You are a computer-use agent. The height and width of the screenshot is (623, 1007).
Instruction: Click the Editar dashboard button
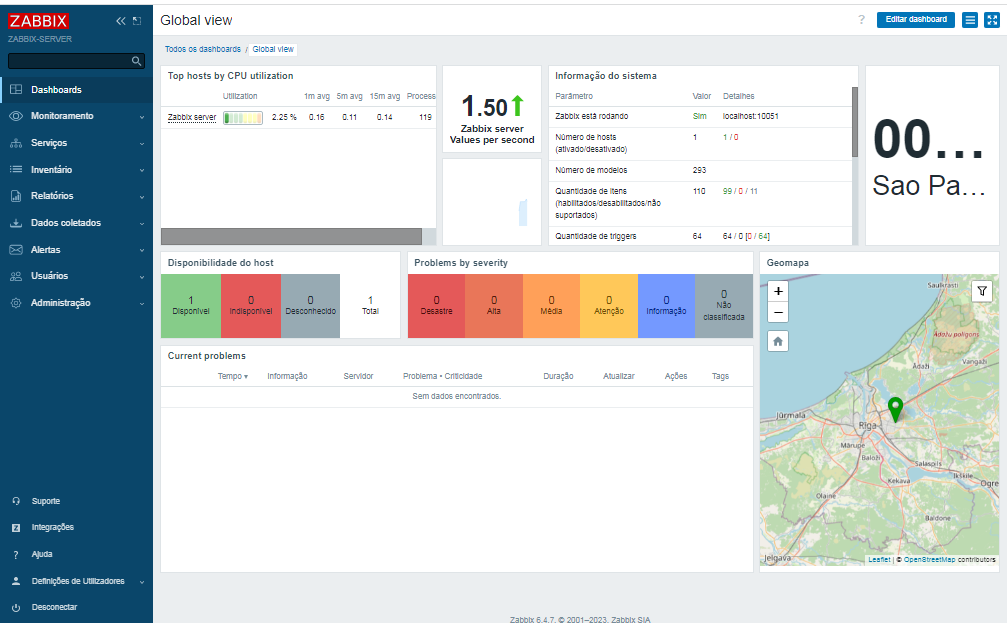click(916, 20)
